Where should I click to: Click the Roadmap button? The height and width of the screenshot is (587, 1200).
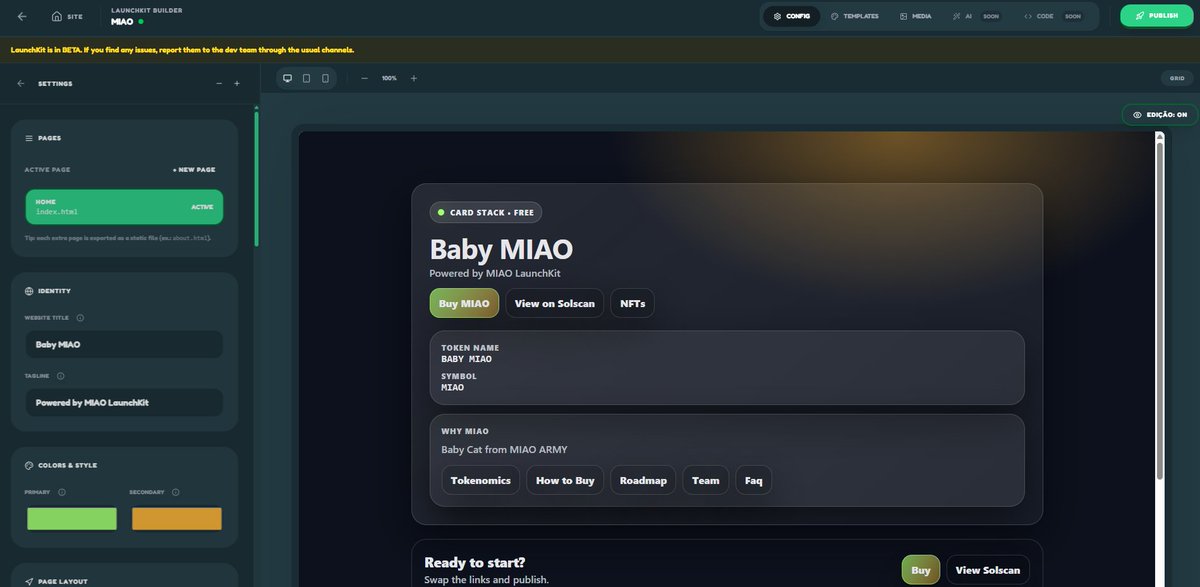point(643,480)
